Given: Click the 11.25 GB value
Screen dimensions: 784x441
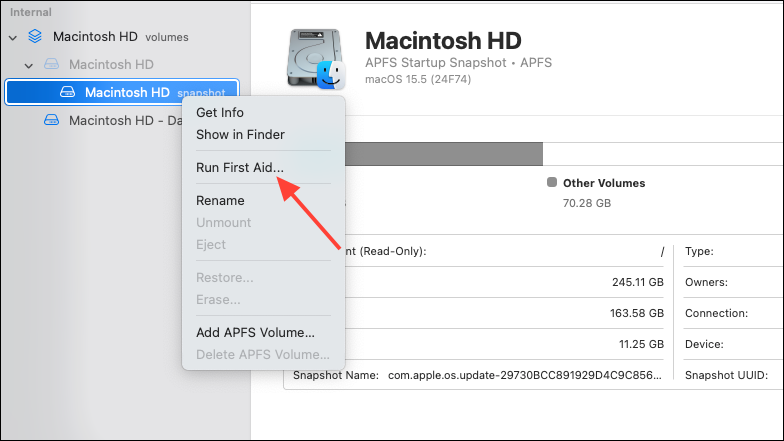Looking at the screenshot, I should pos(642,344).
